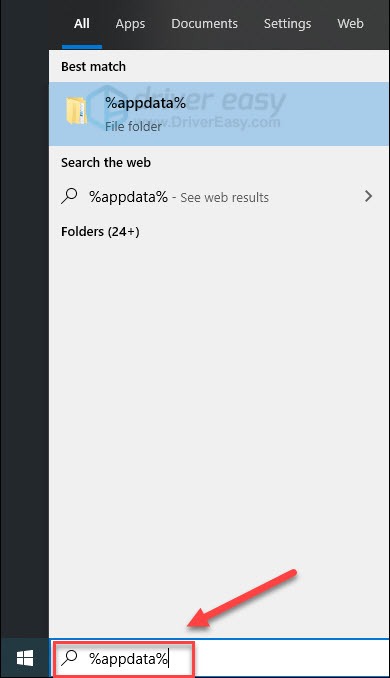This screenshot has width=390, height=678.
Task: Open the Documents filter tab
Action: pos(205,24)
